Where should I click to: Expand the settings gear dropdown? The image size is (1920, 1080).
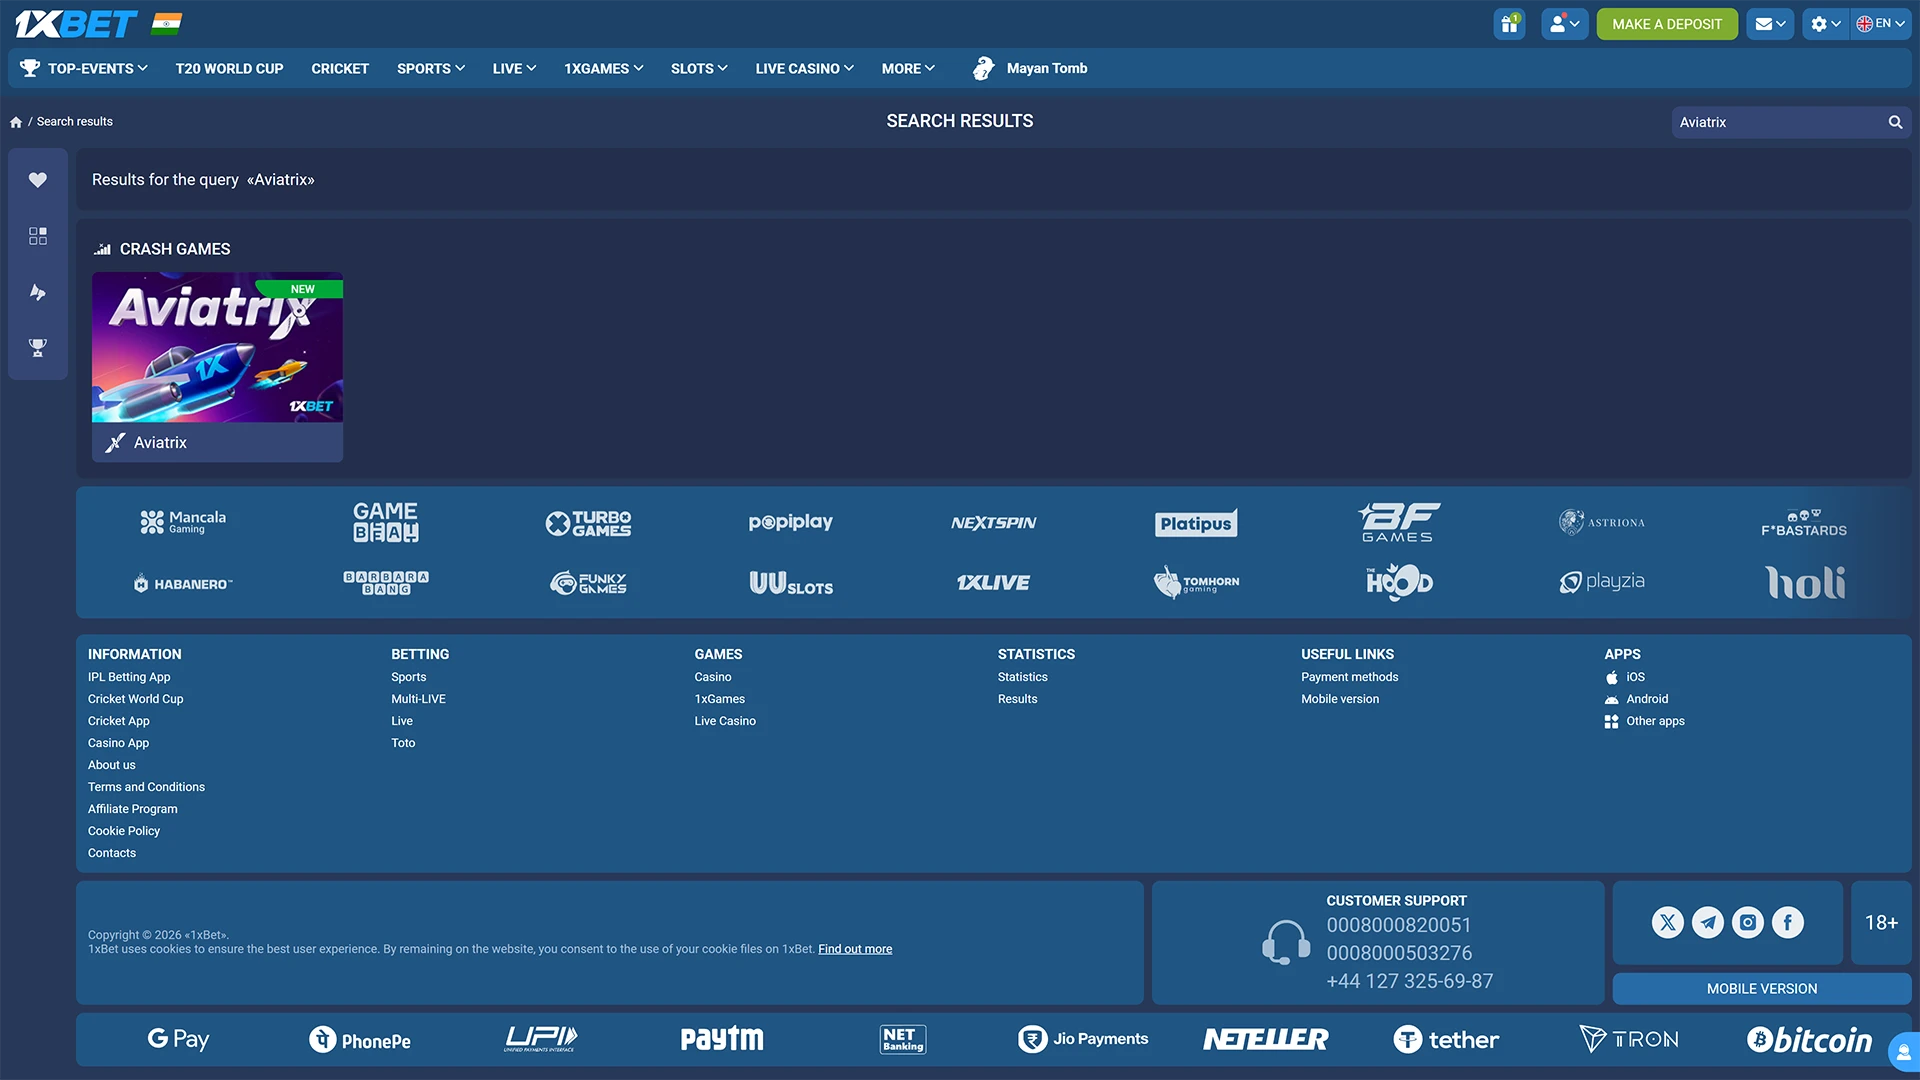(1825, 24)
